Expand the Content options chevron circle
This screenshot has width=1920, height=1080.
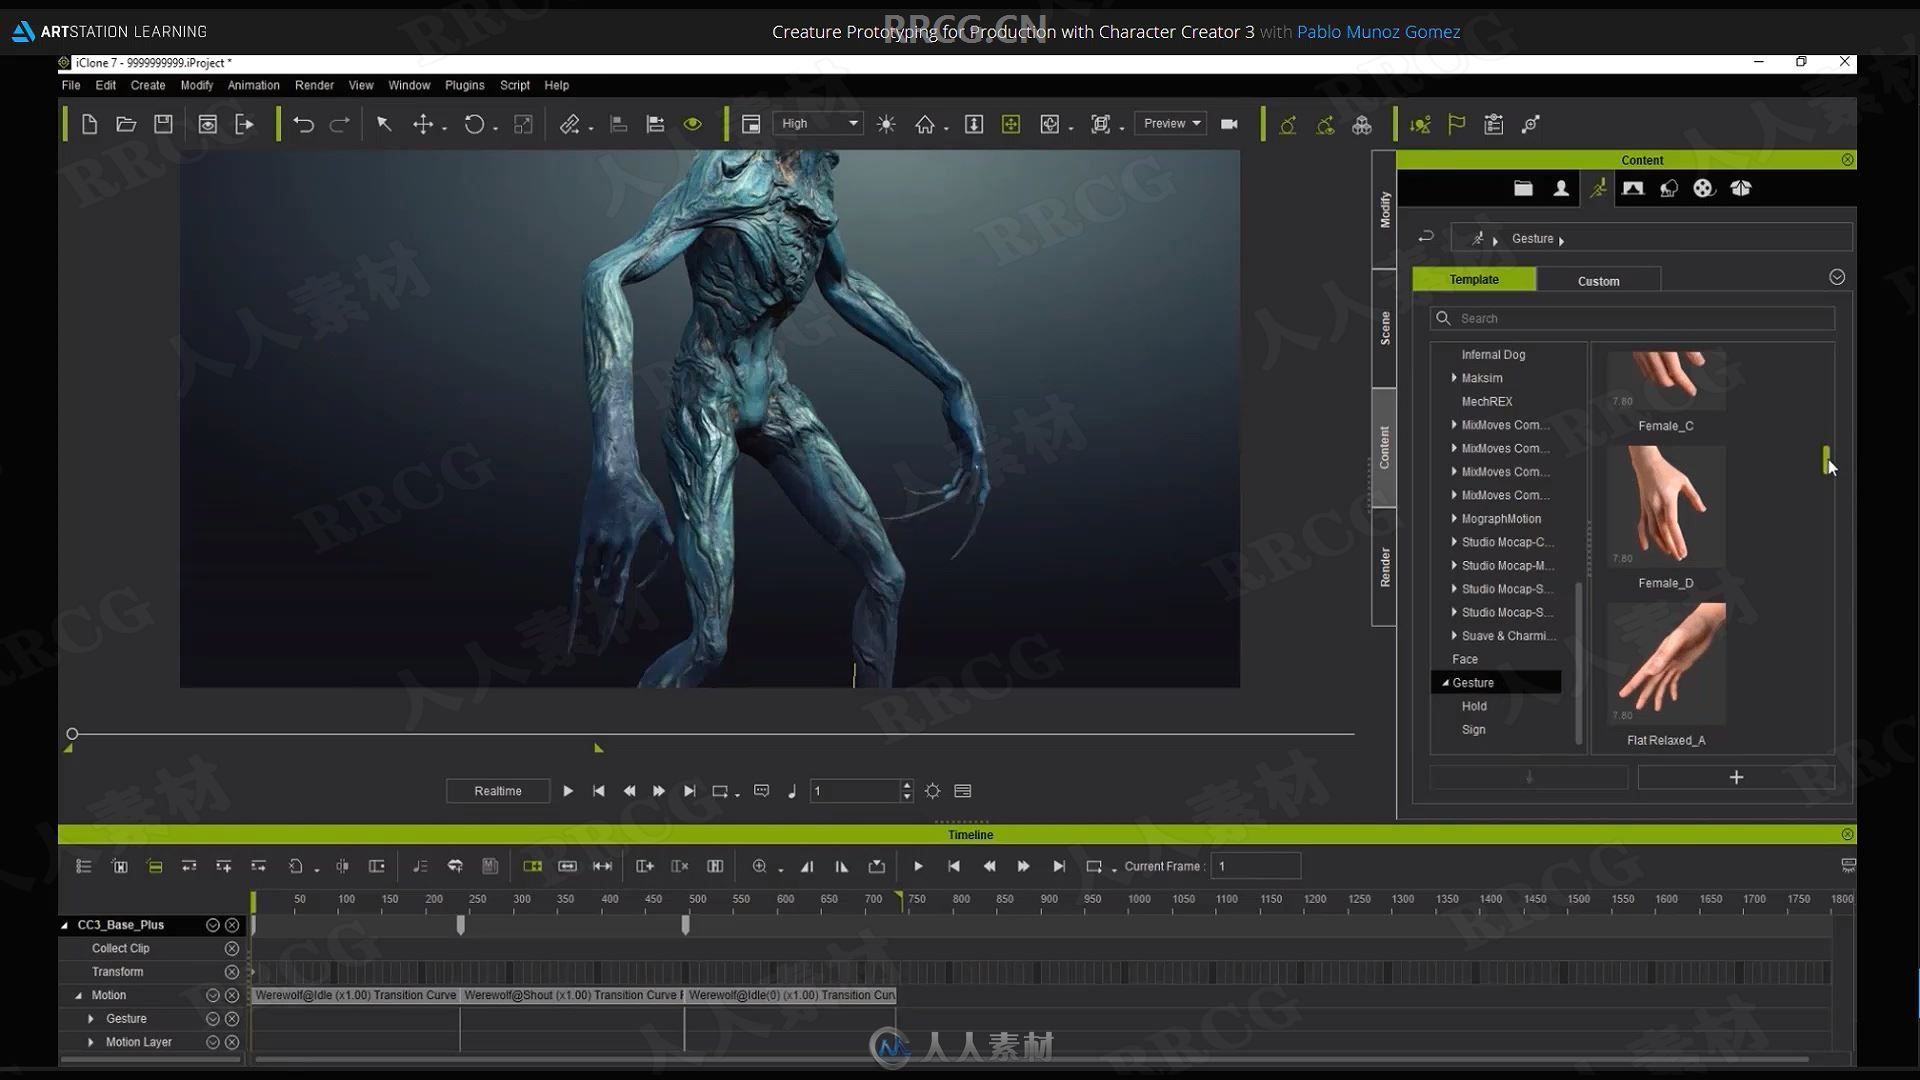(x=1837, y=277)
